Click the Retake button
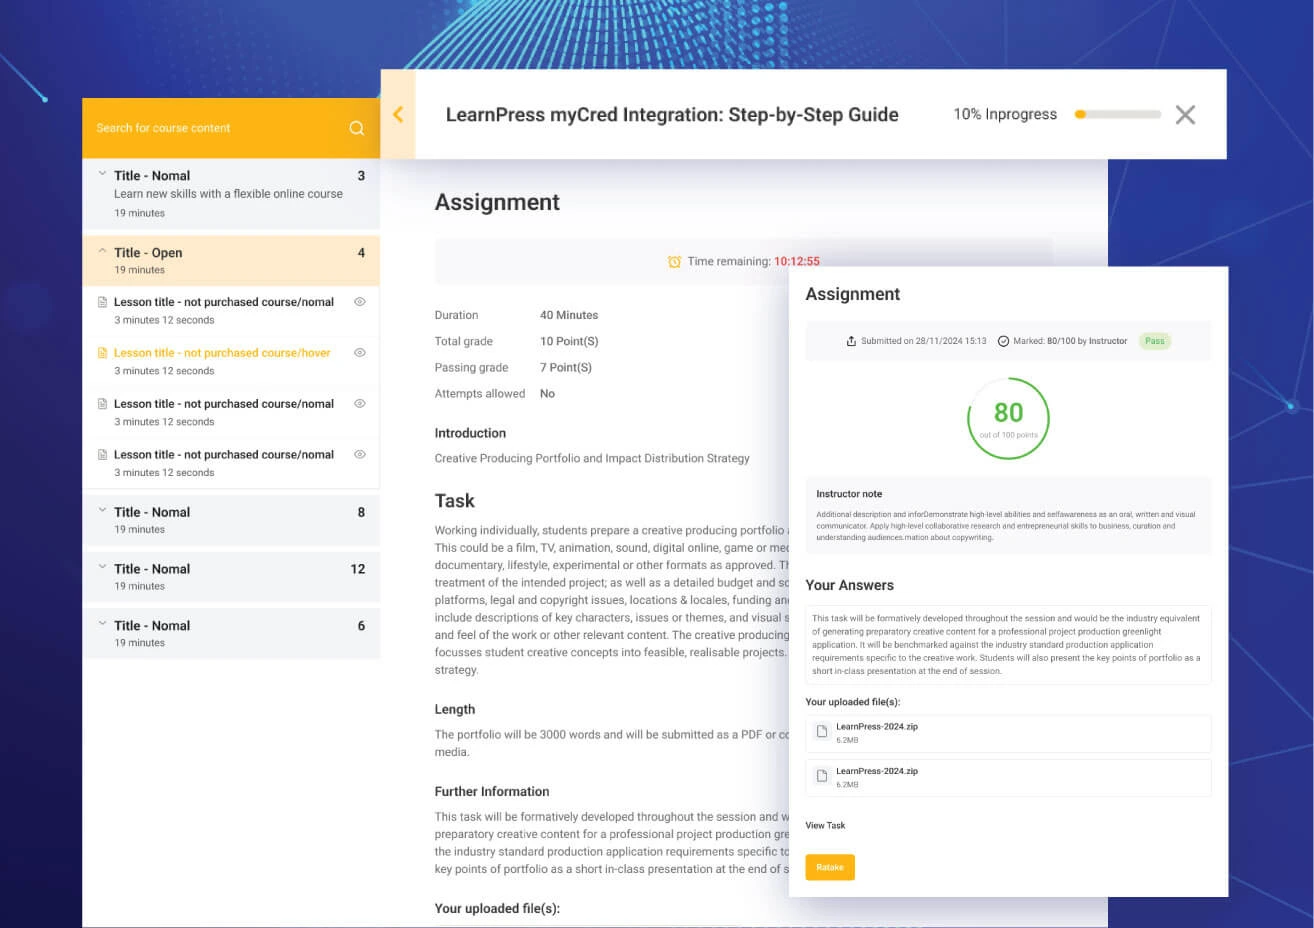This screenshot has width=1314, height=928. pos(830,867)
